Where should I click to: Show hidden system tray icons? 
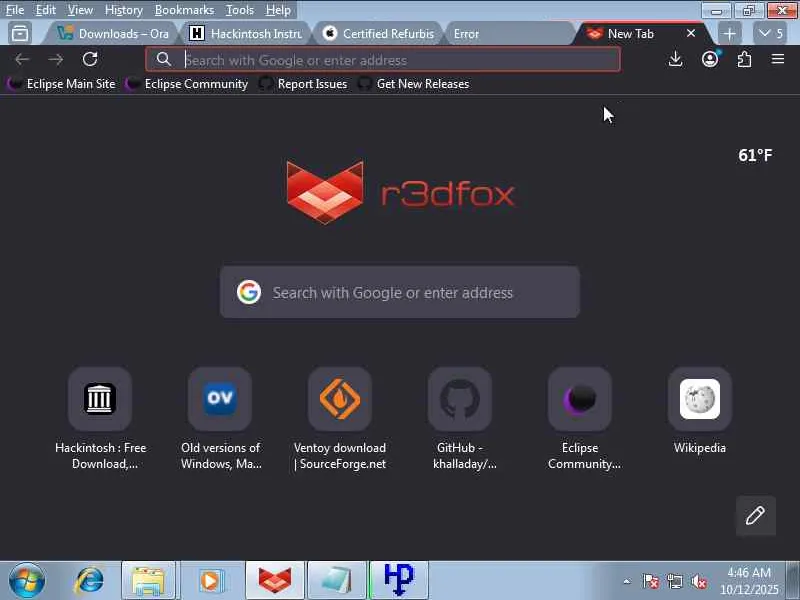pyautogui.click(x=627, y=581)
